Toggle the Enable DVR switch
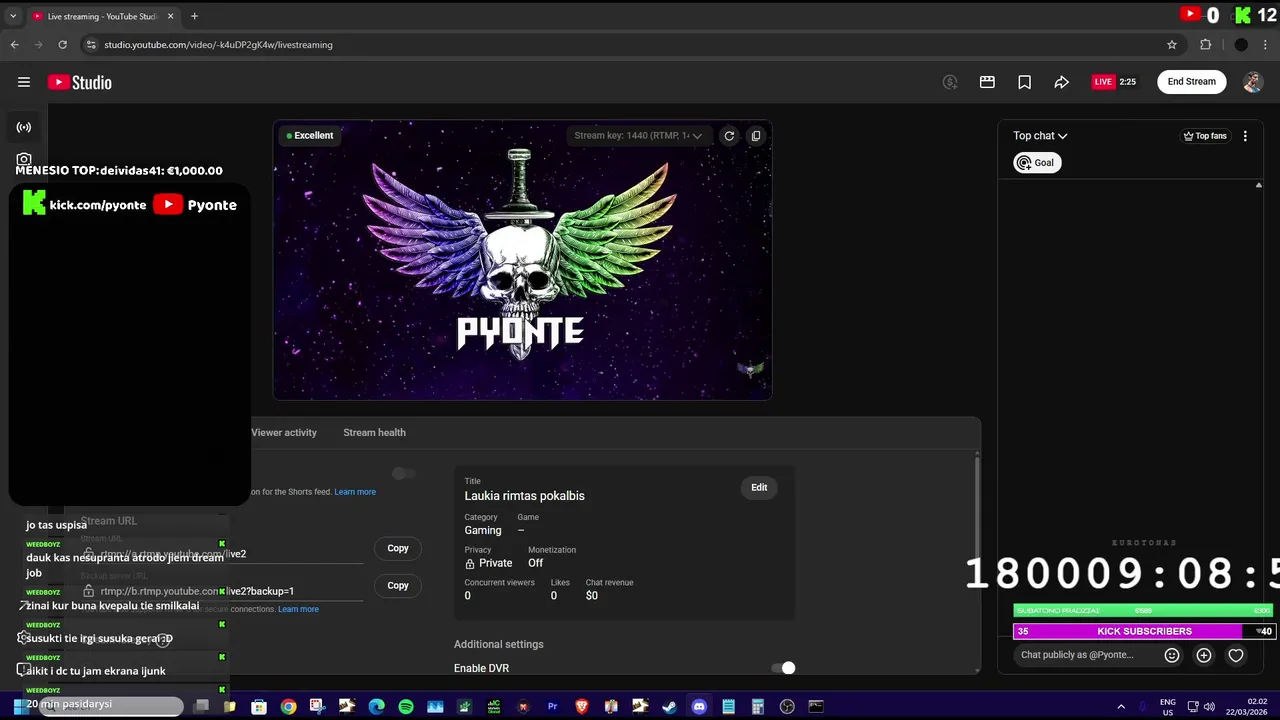Viewport: 1280px width, 720px height. click(783, 668)
